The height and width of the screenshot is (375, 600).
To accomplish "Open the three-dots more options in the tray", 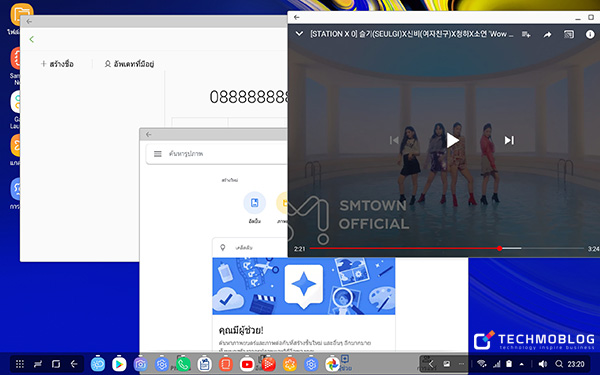I will point(461,364).
